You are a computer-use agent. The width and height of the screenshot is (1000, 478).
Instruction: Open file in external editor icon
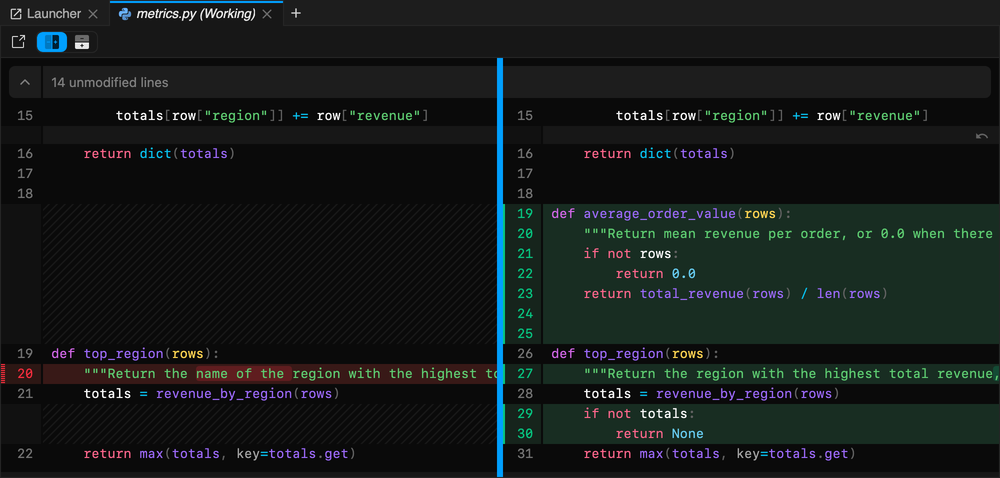point(18,42)
